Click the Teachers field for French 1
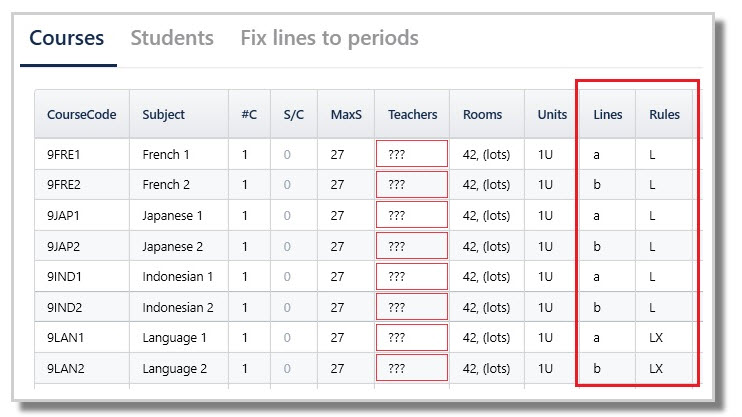 412,155
